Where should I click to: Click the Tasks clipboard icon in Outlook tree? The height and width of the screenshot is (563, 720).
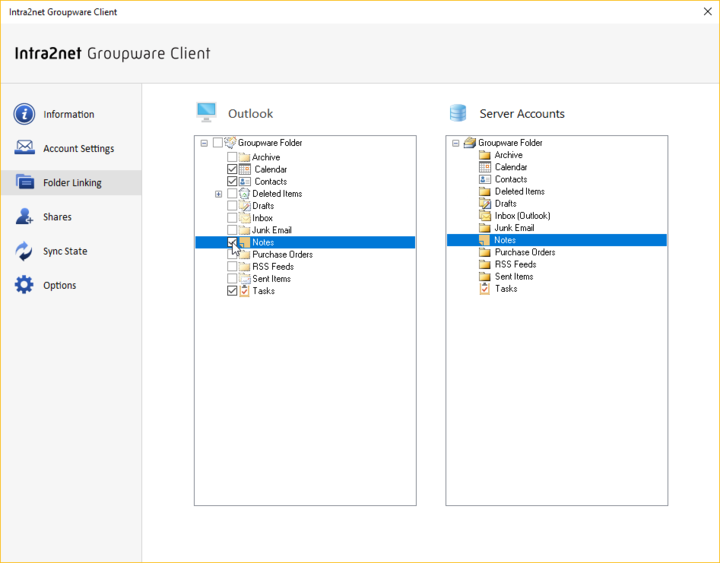tap(245, 291)
